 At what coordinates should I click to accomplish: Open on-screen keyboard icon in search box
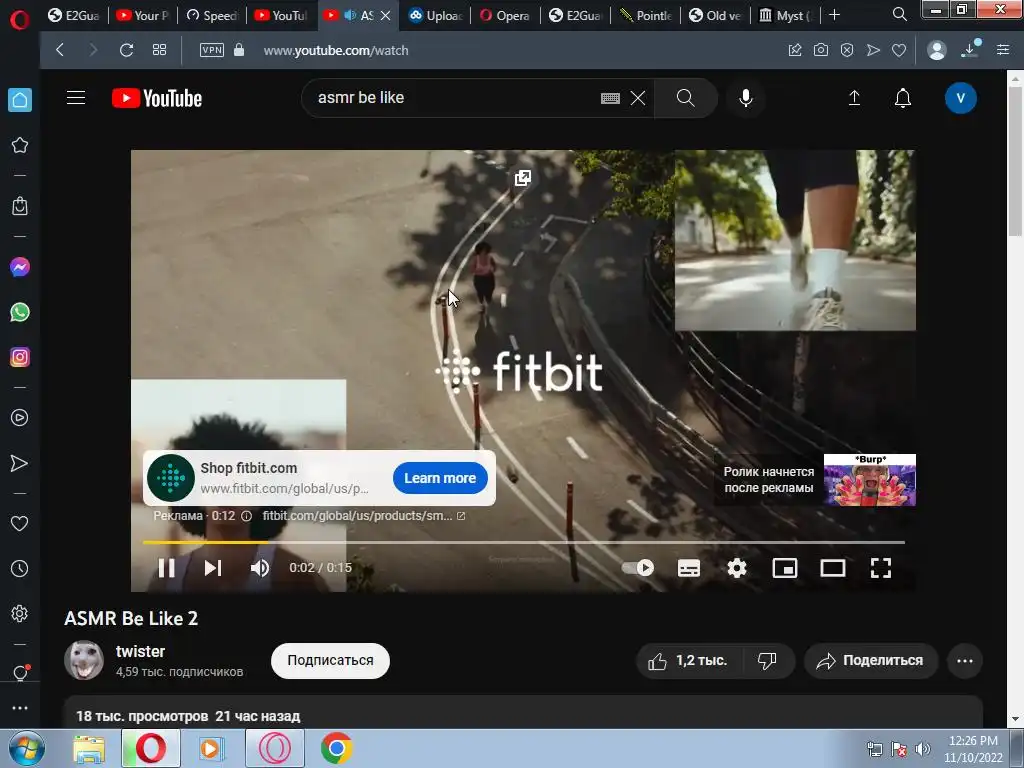[610, 98]
